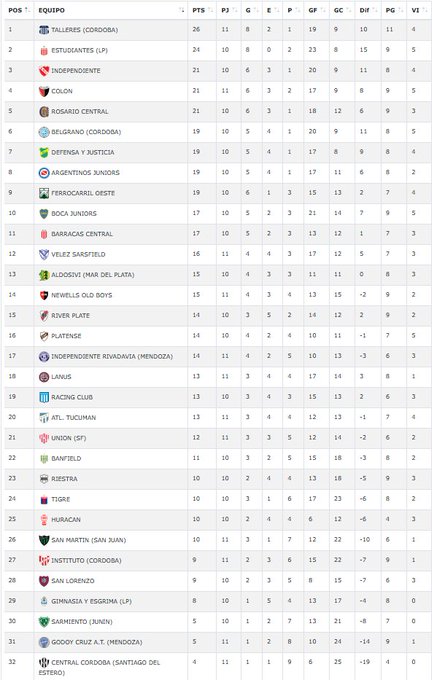Click the San Lorenzo team crest
This screenshot has height=680, width=437.
(44, 581)
